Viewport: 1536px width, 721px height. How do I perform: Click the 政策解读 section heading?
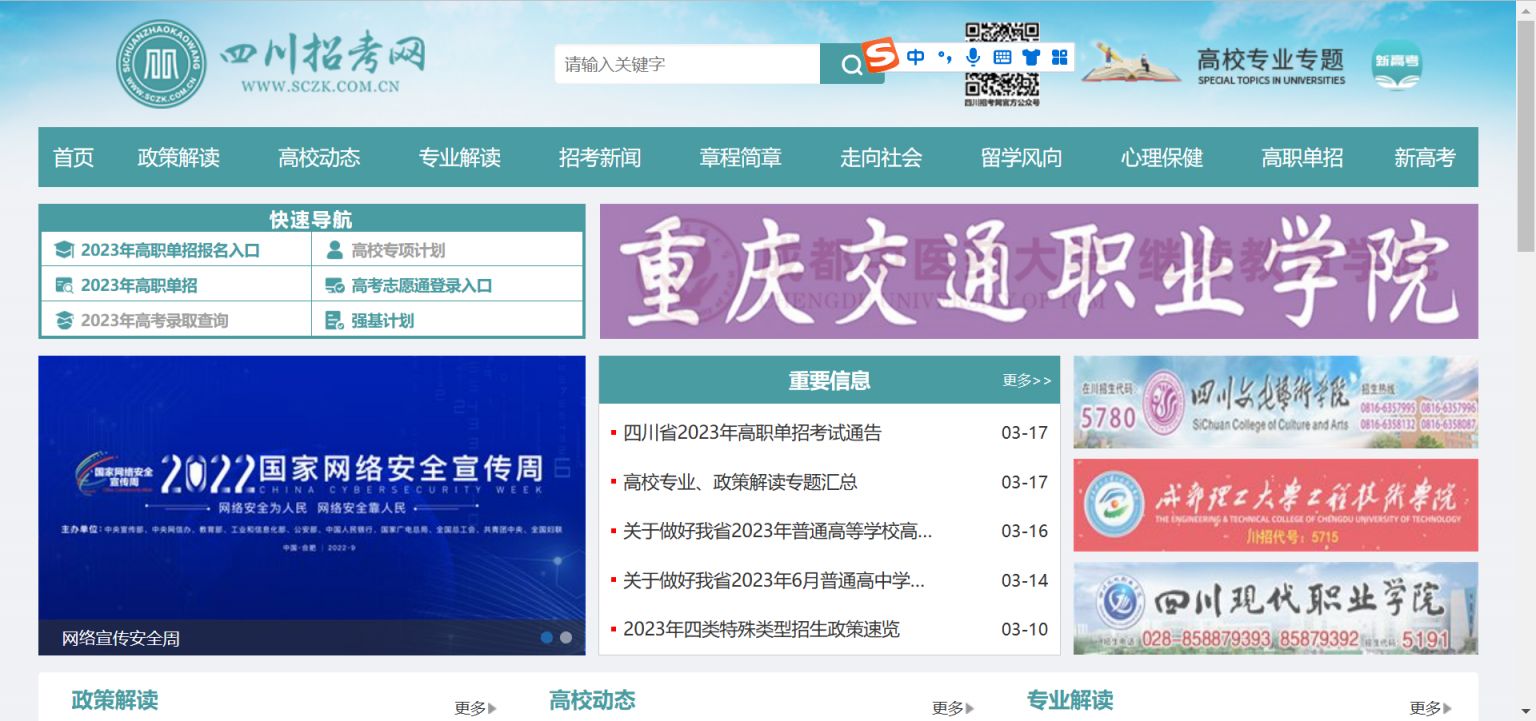pos(115,700)
